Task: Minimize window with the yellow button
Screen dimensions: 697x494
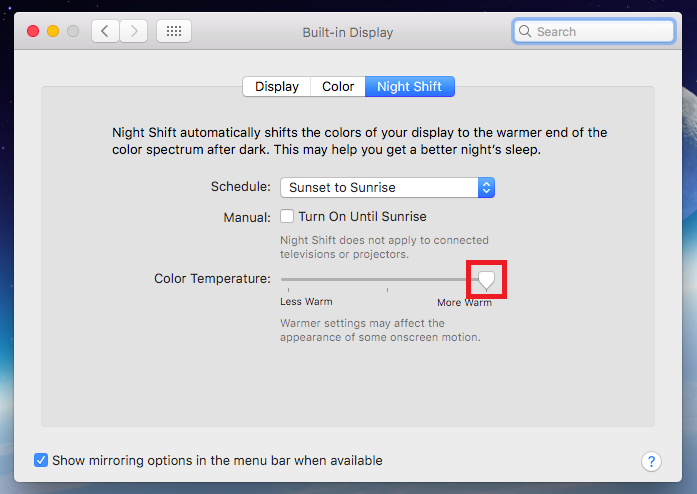Action: coord(53,31)
